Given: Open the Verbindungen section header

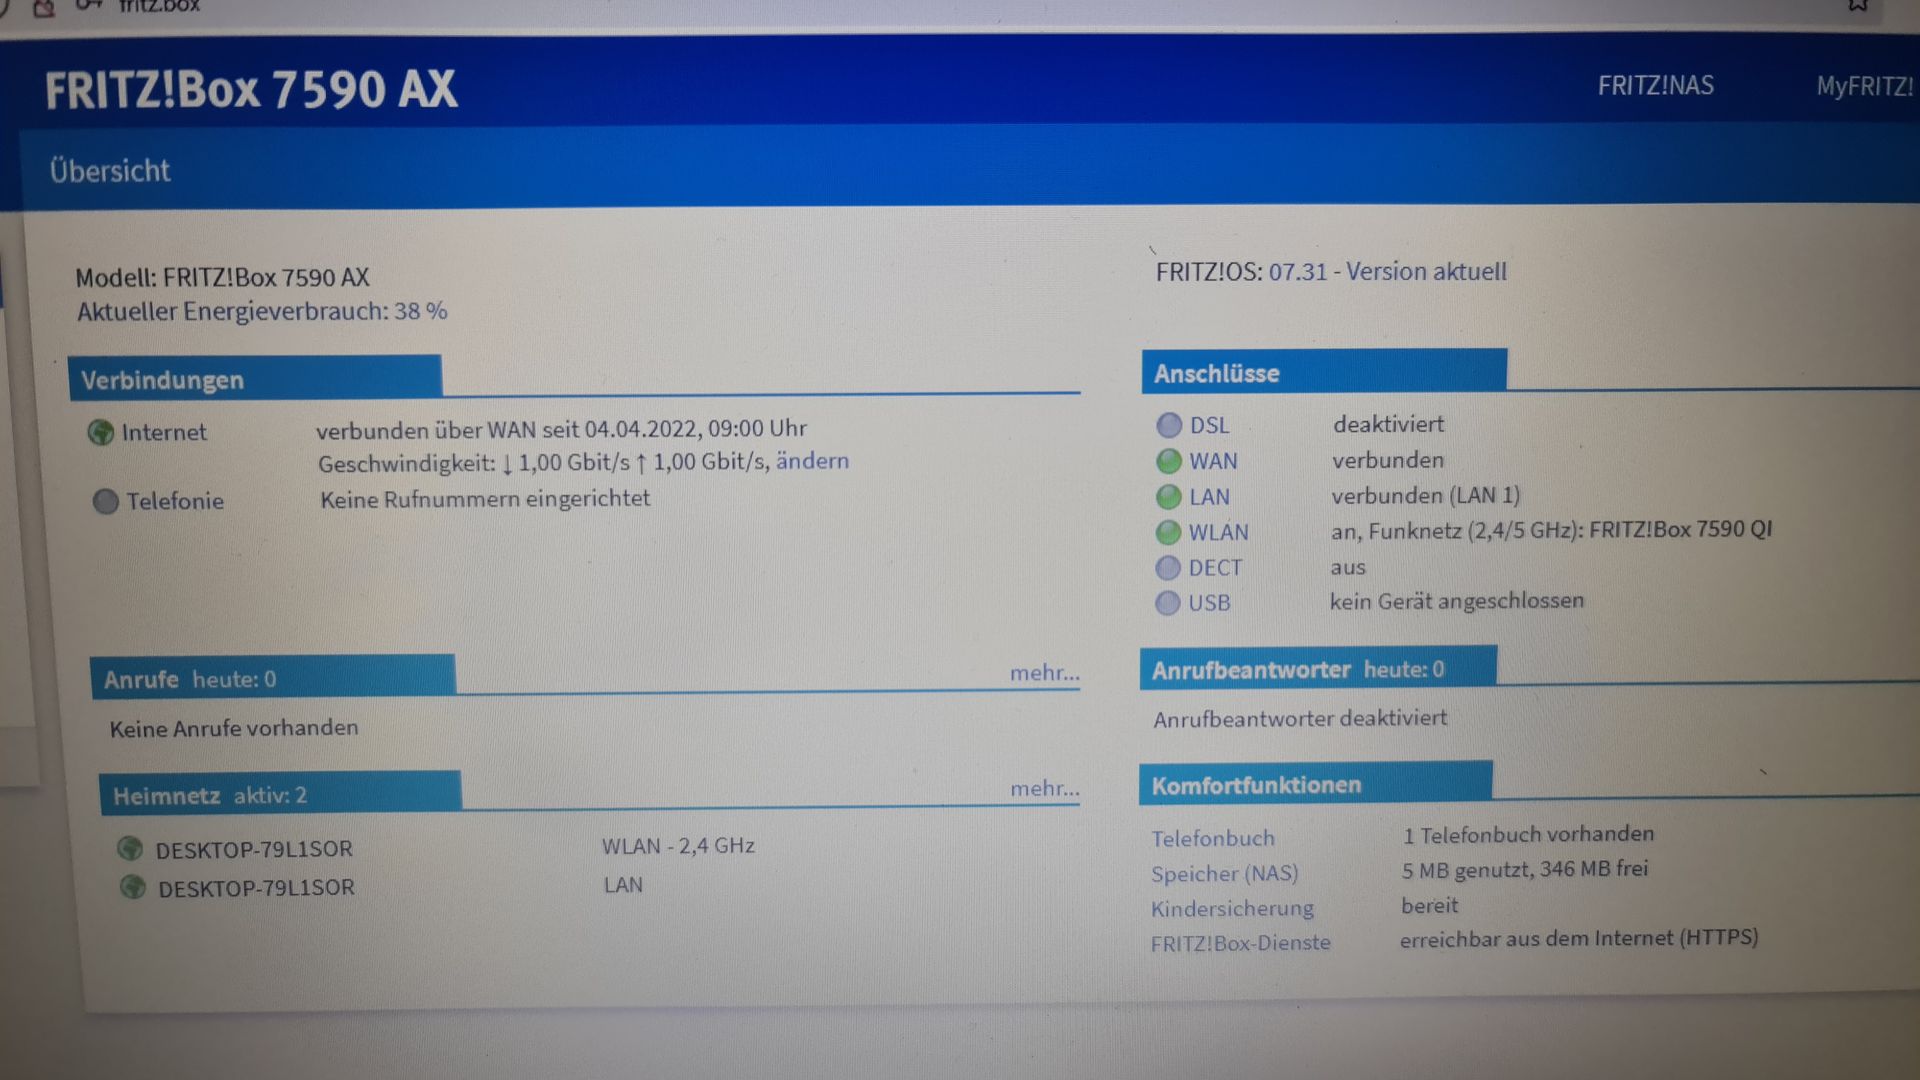Looking at the screenshot, I should [x=255, y=379].
